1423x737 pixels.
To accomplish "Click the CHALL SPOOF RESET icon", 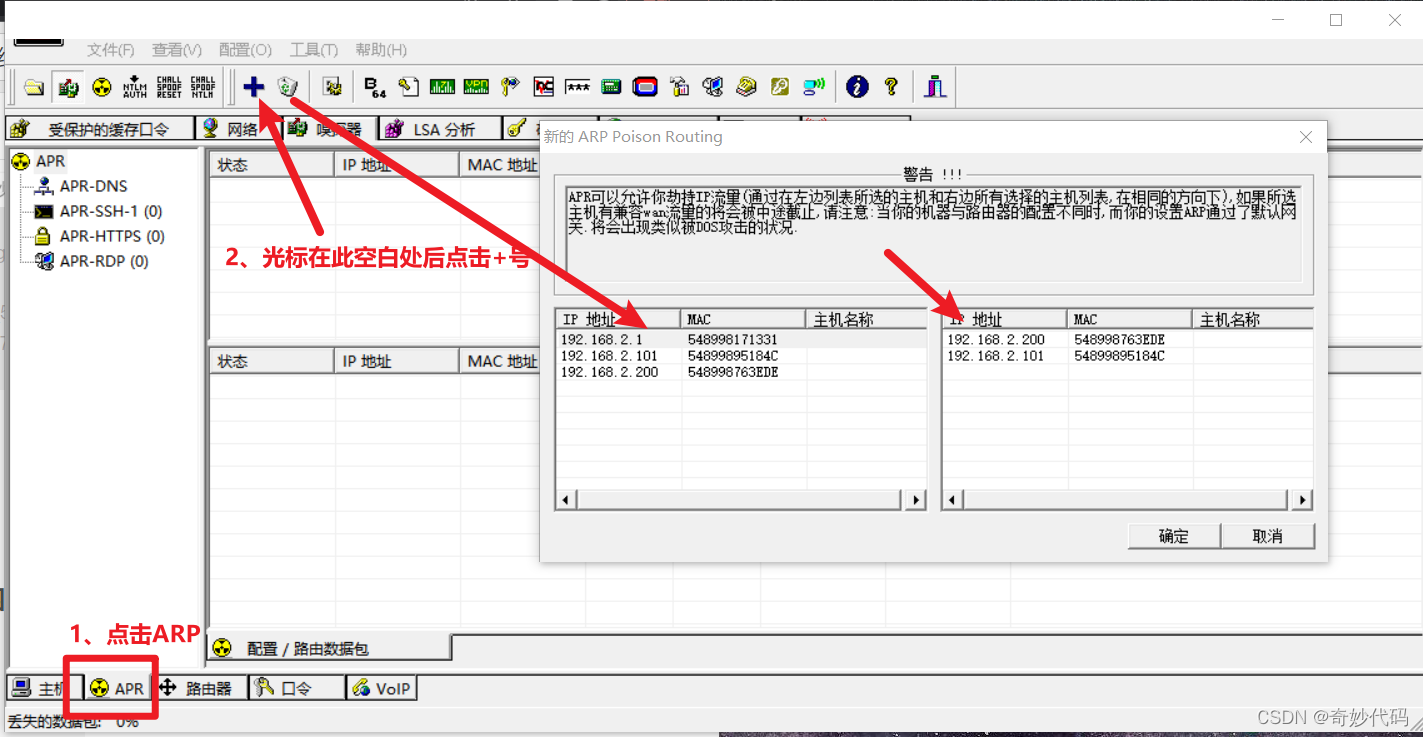I will pyautogui.click(x=169, y=87).
